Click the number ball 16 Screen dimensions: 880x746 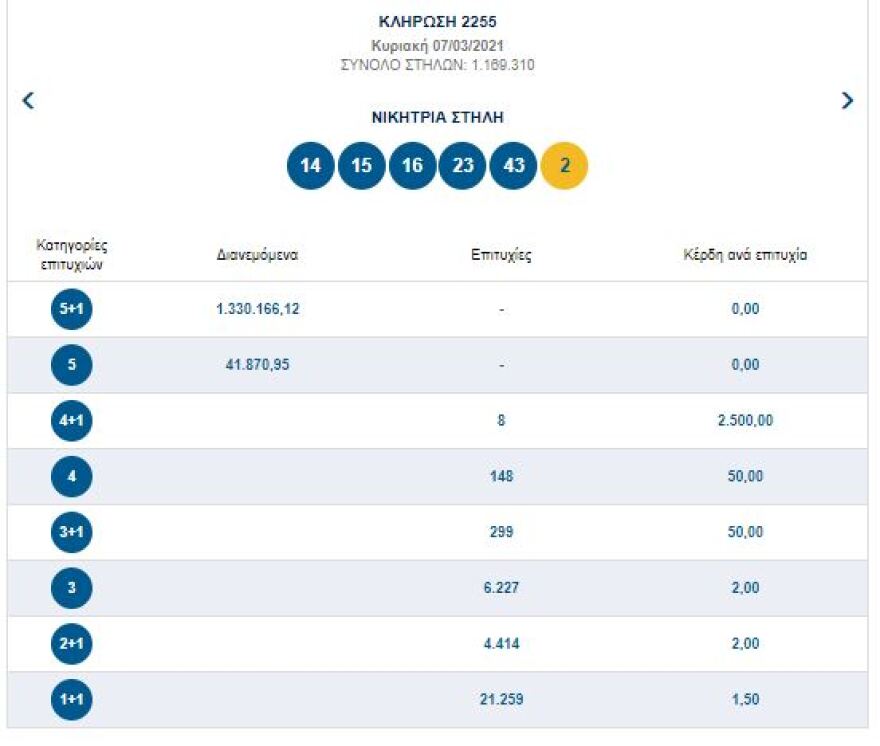(x=413, y=165)
